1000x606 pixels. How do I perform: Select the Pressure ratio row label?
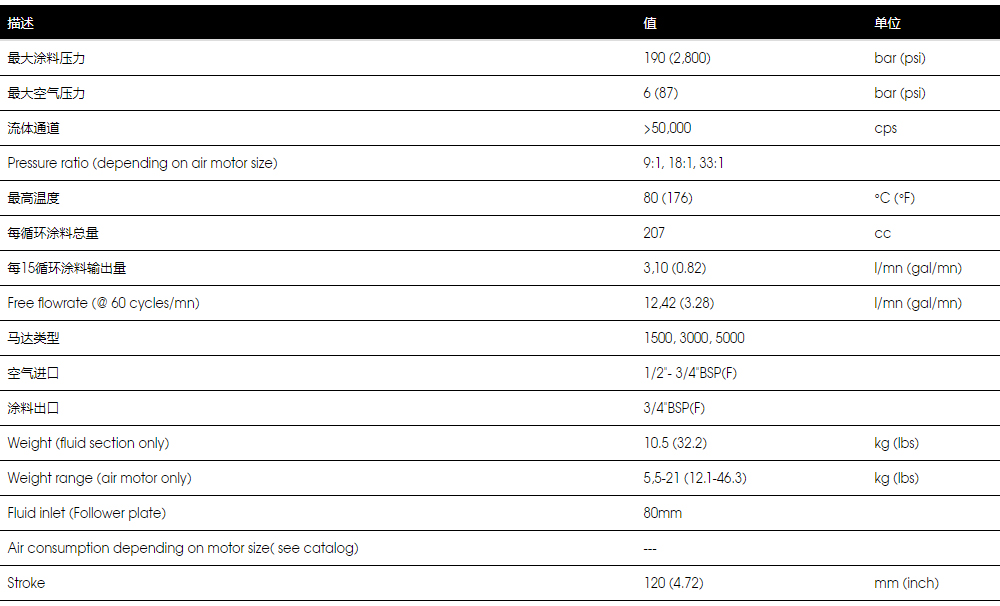point(142,163)
